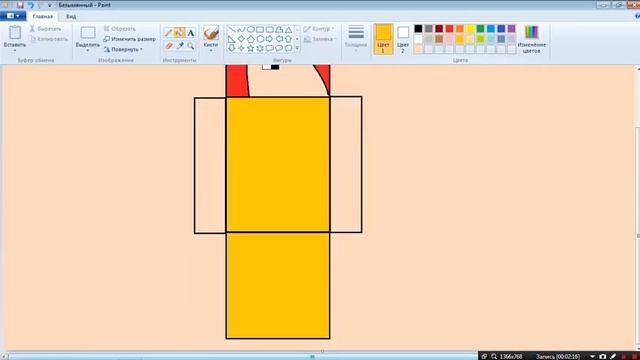Pick the black color swatch
Viewport: 640px width, 360px height.
418,29
